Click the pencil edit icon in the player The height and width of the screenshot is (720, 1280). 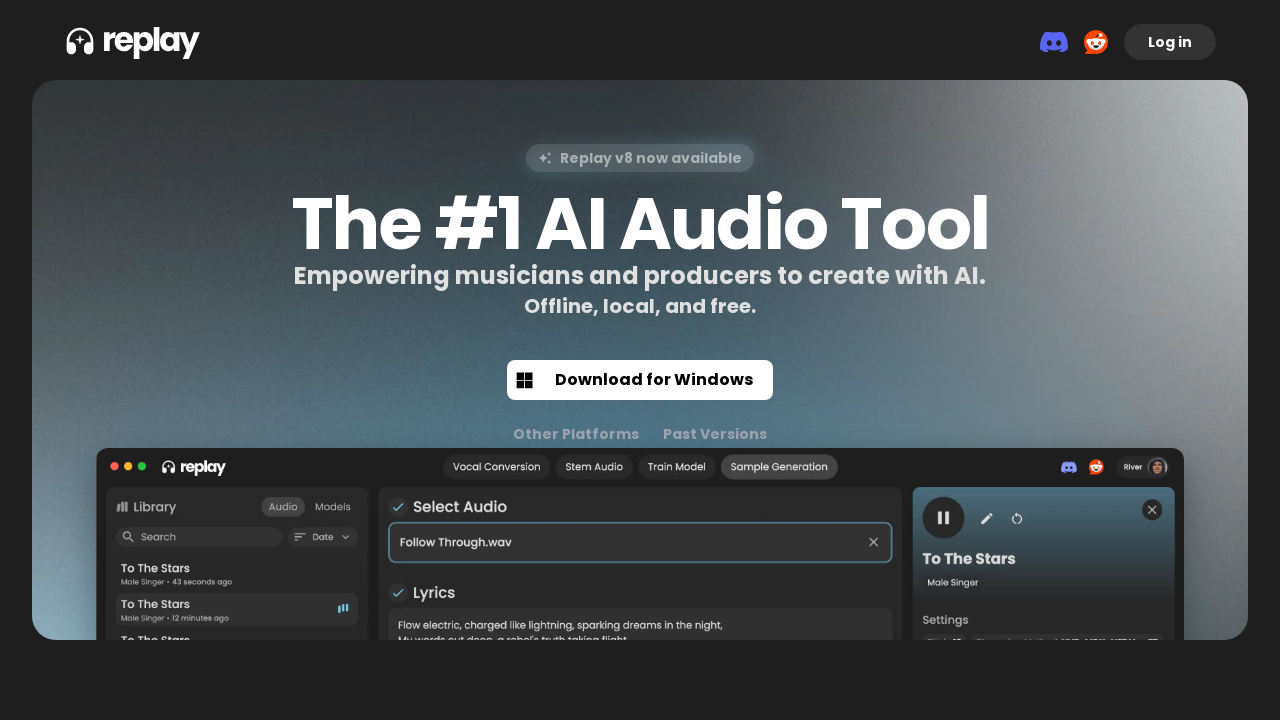point(987,518)
